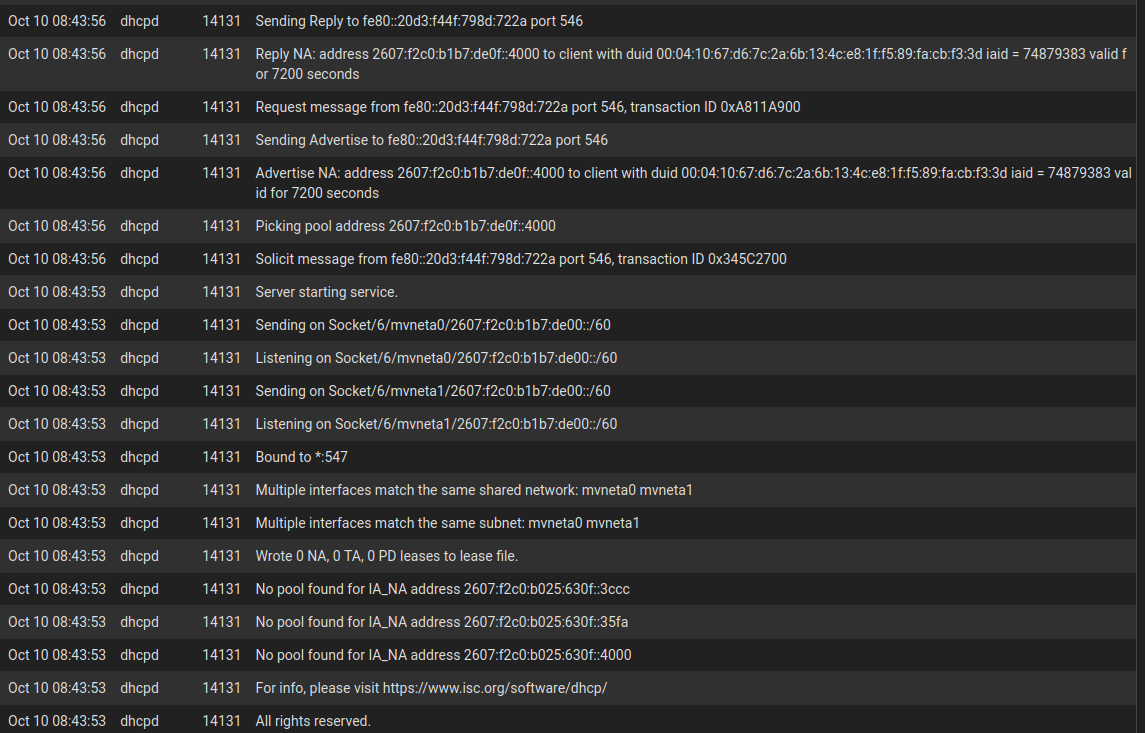Select the "Sending Advertise to" log entry
The height and width of the screenshot is (733, 1145).
(431, 140)
